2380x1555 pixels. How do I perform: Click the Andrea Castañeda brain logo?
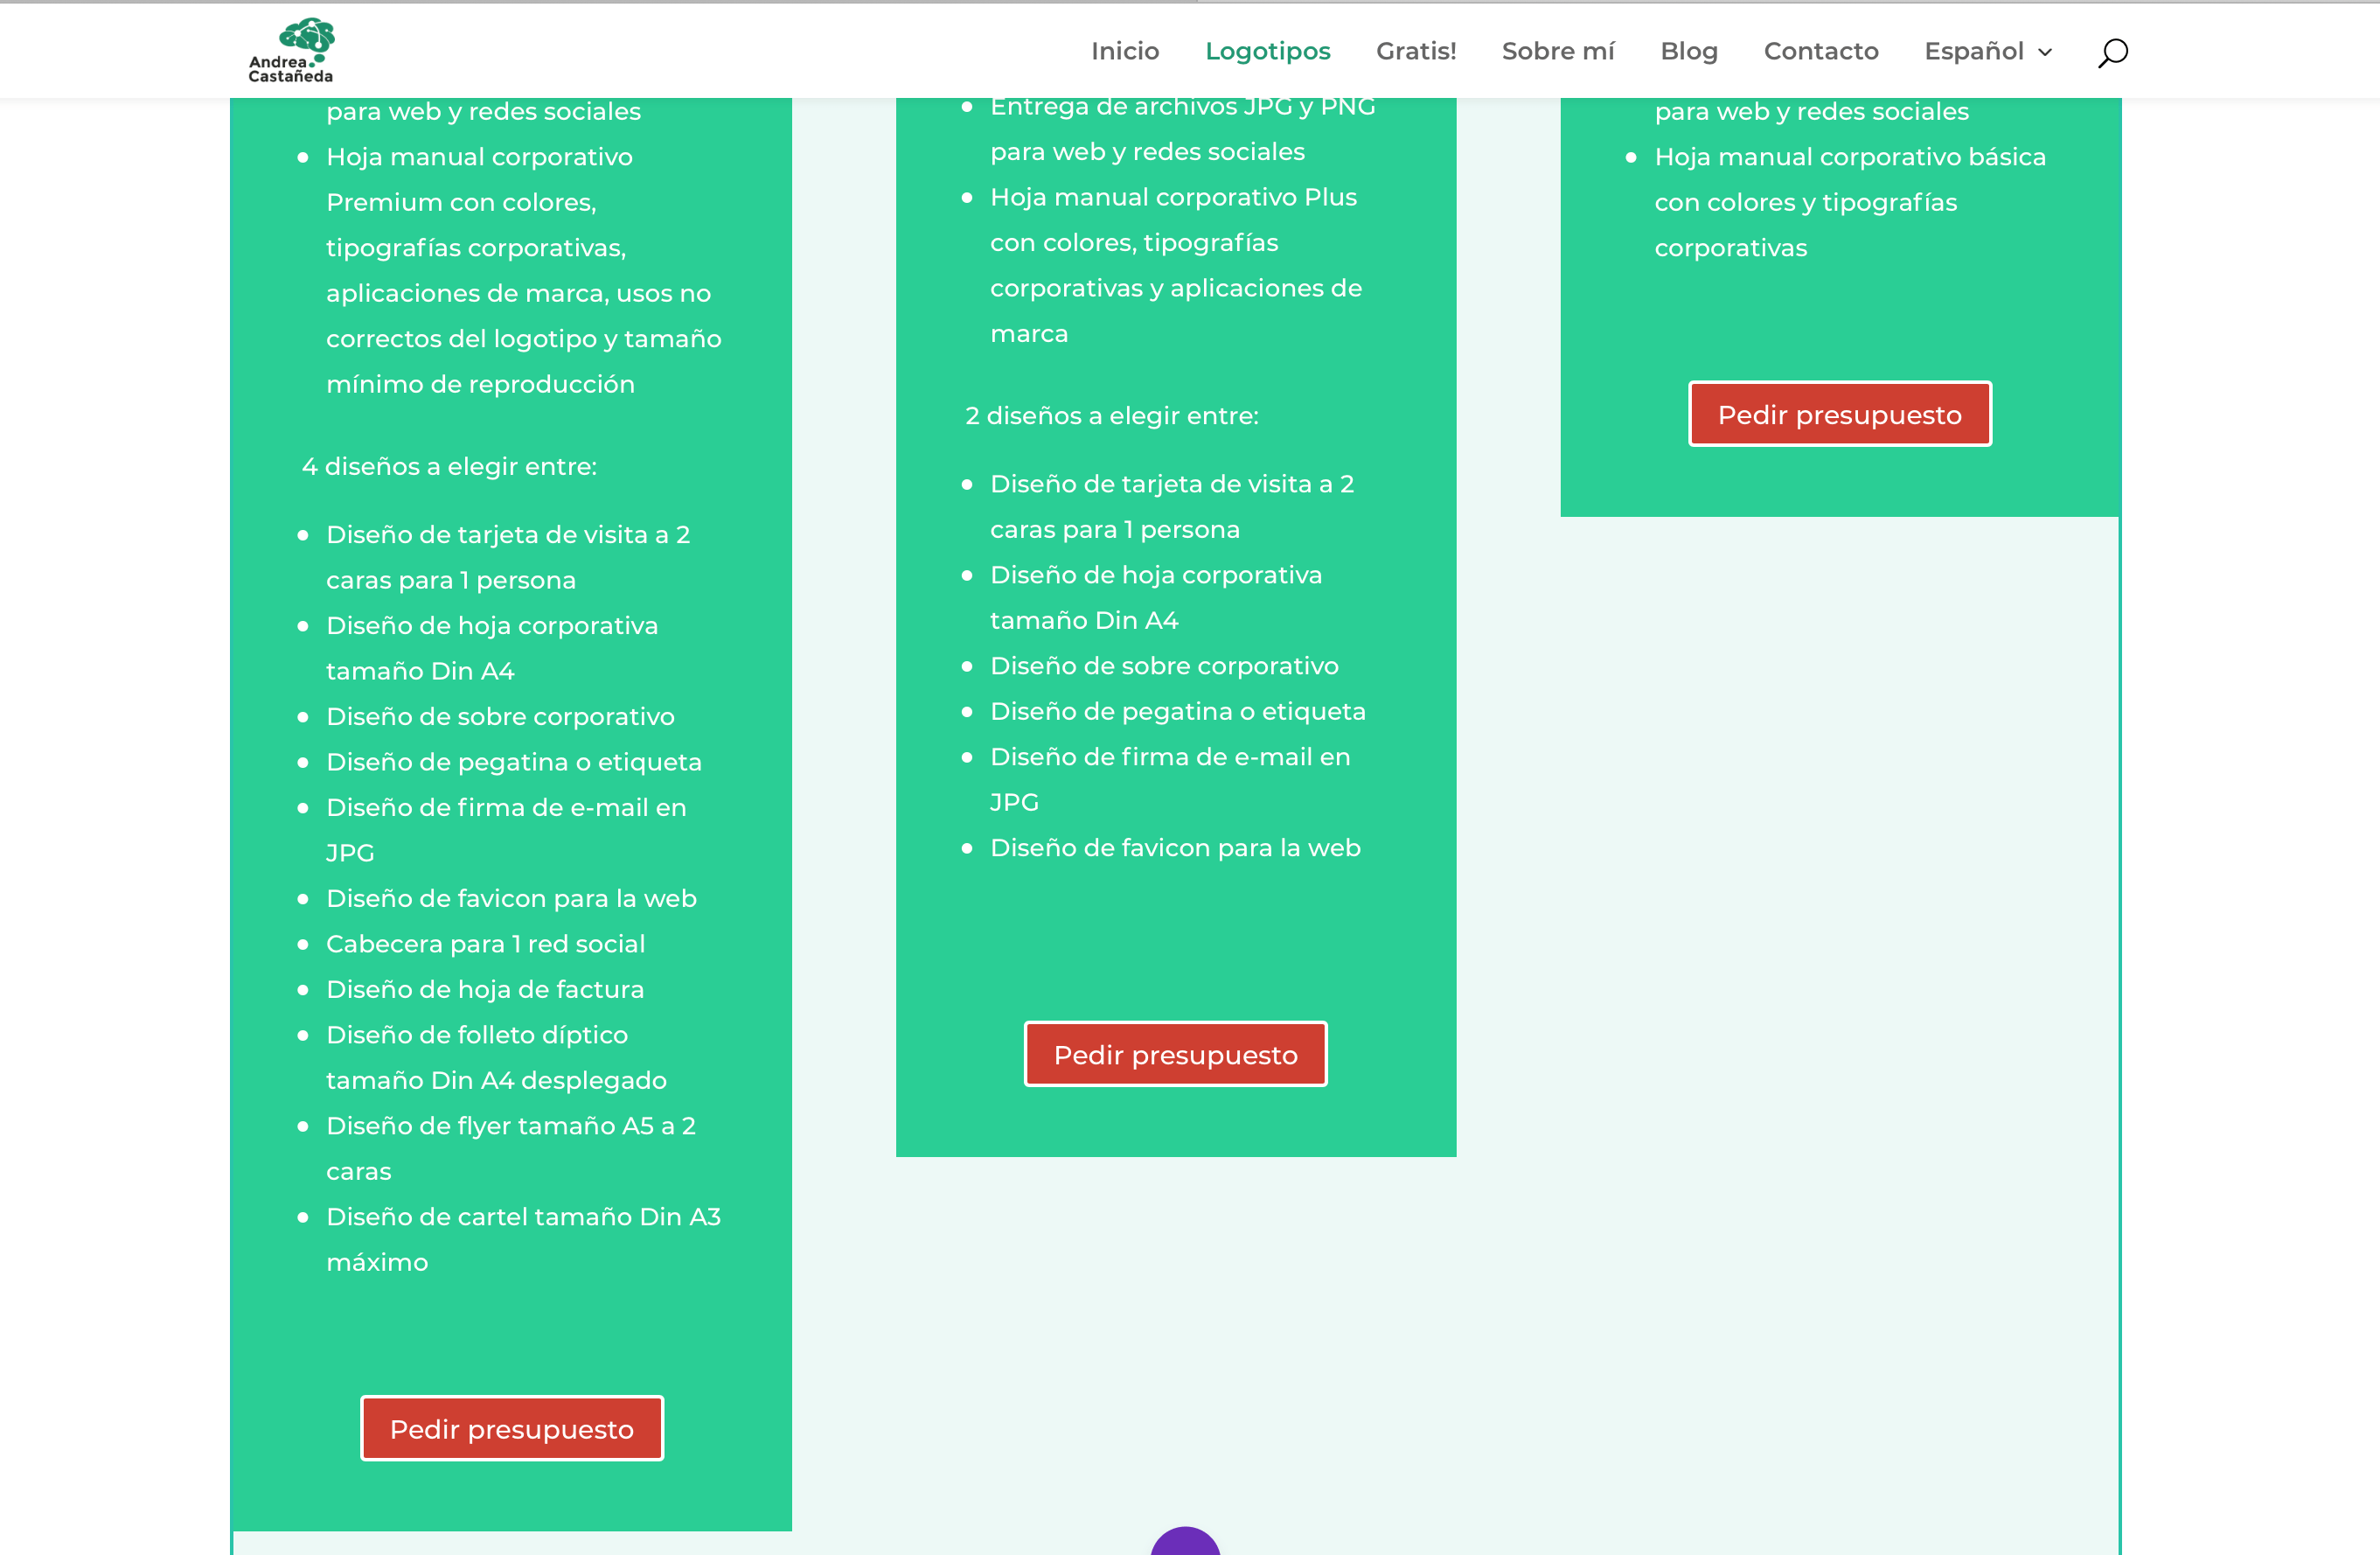291,50
